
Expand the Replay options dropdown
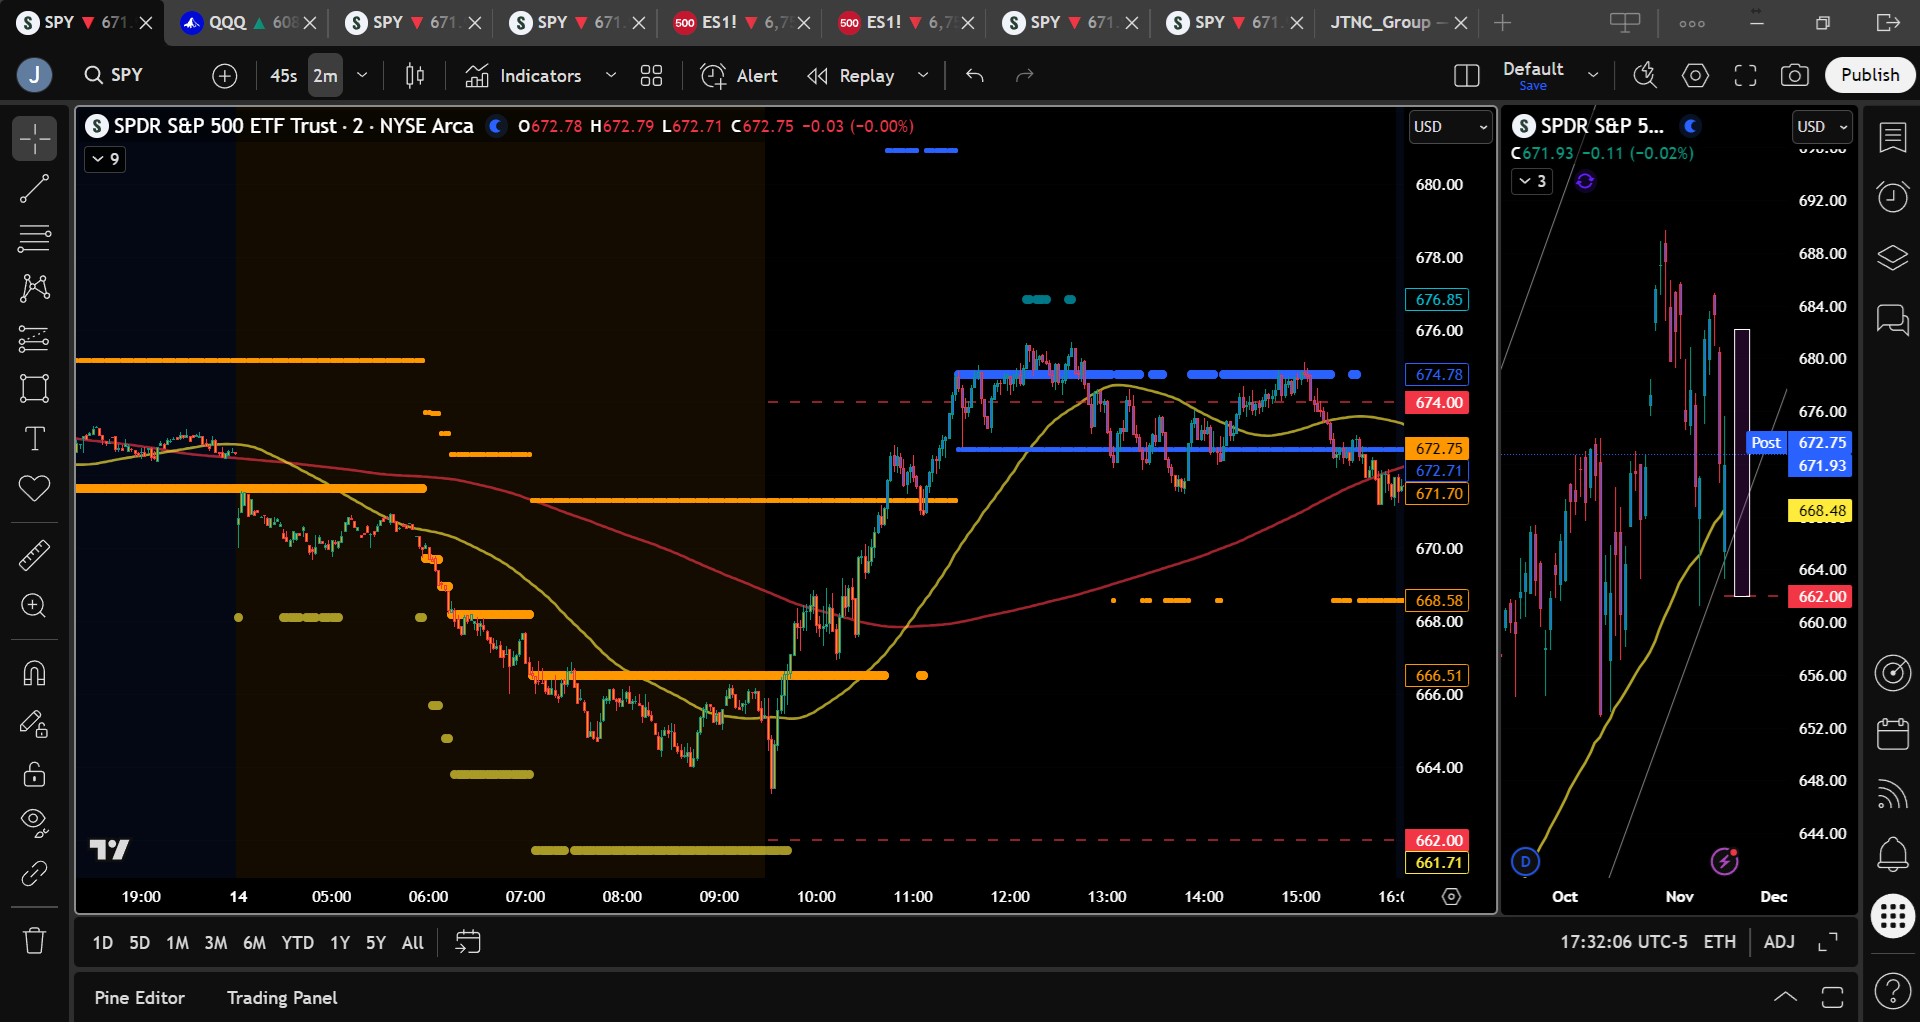tap(923, 76)
